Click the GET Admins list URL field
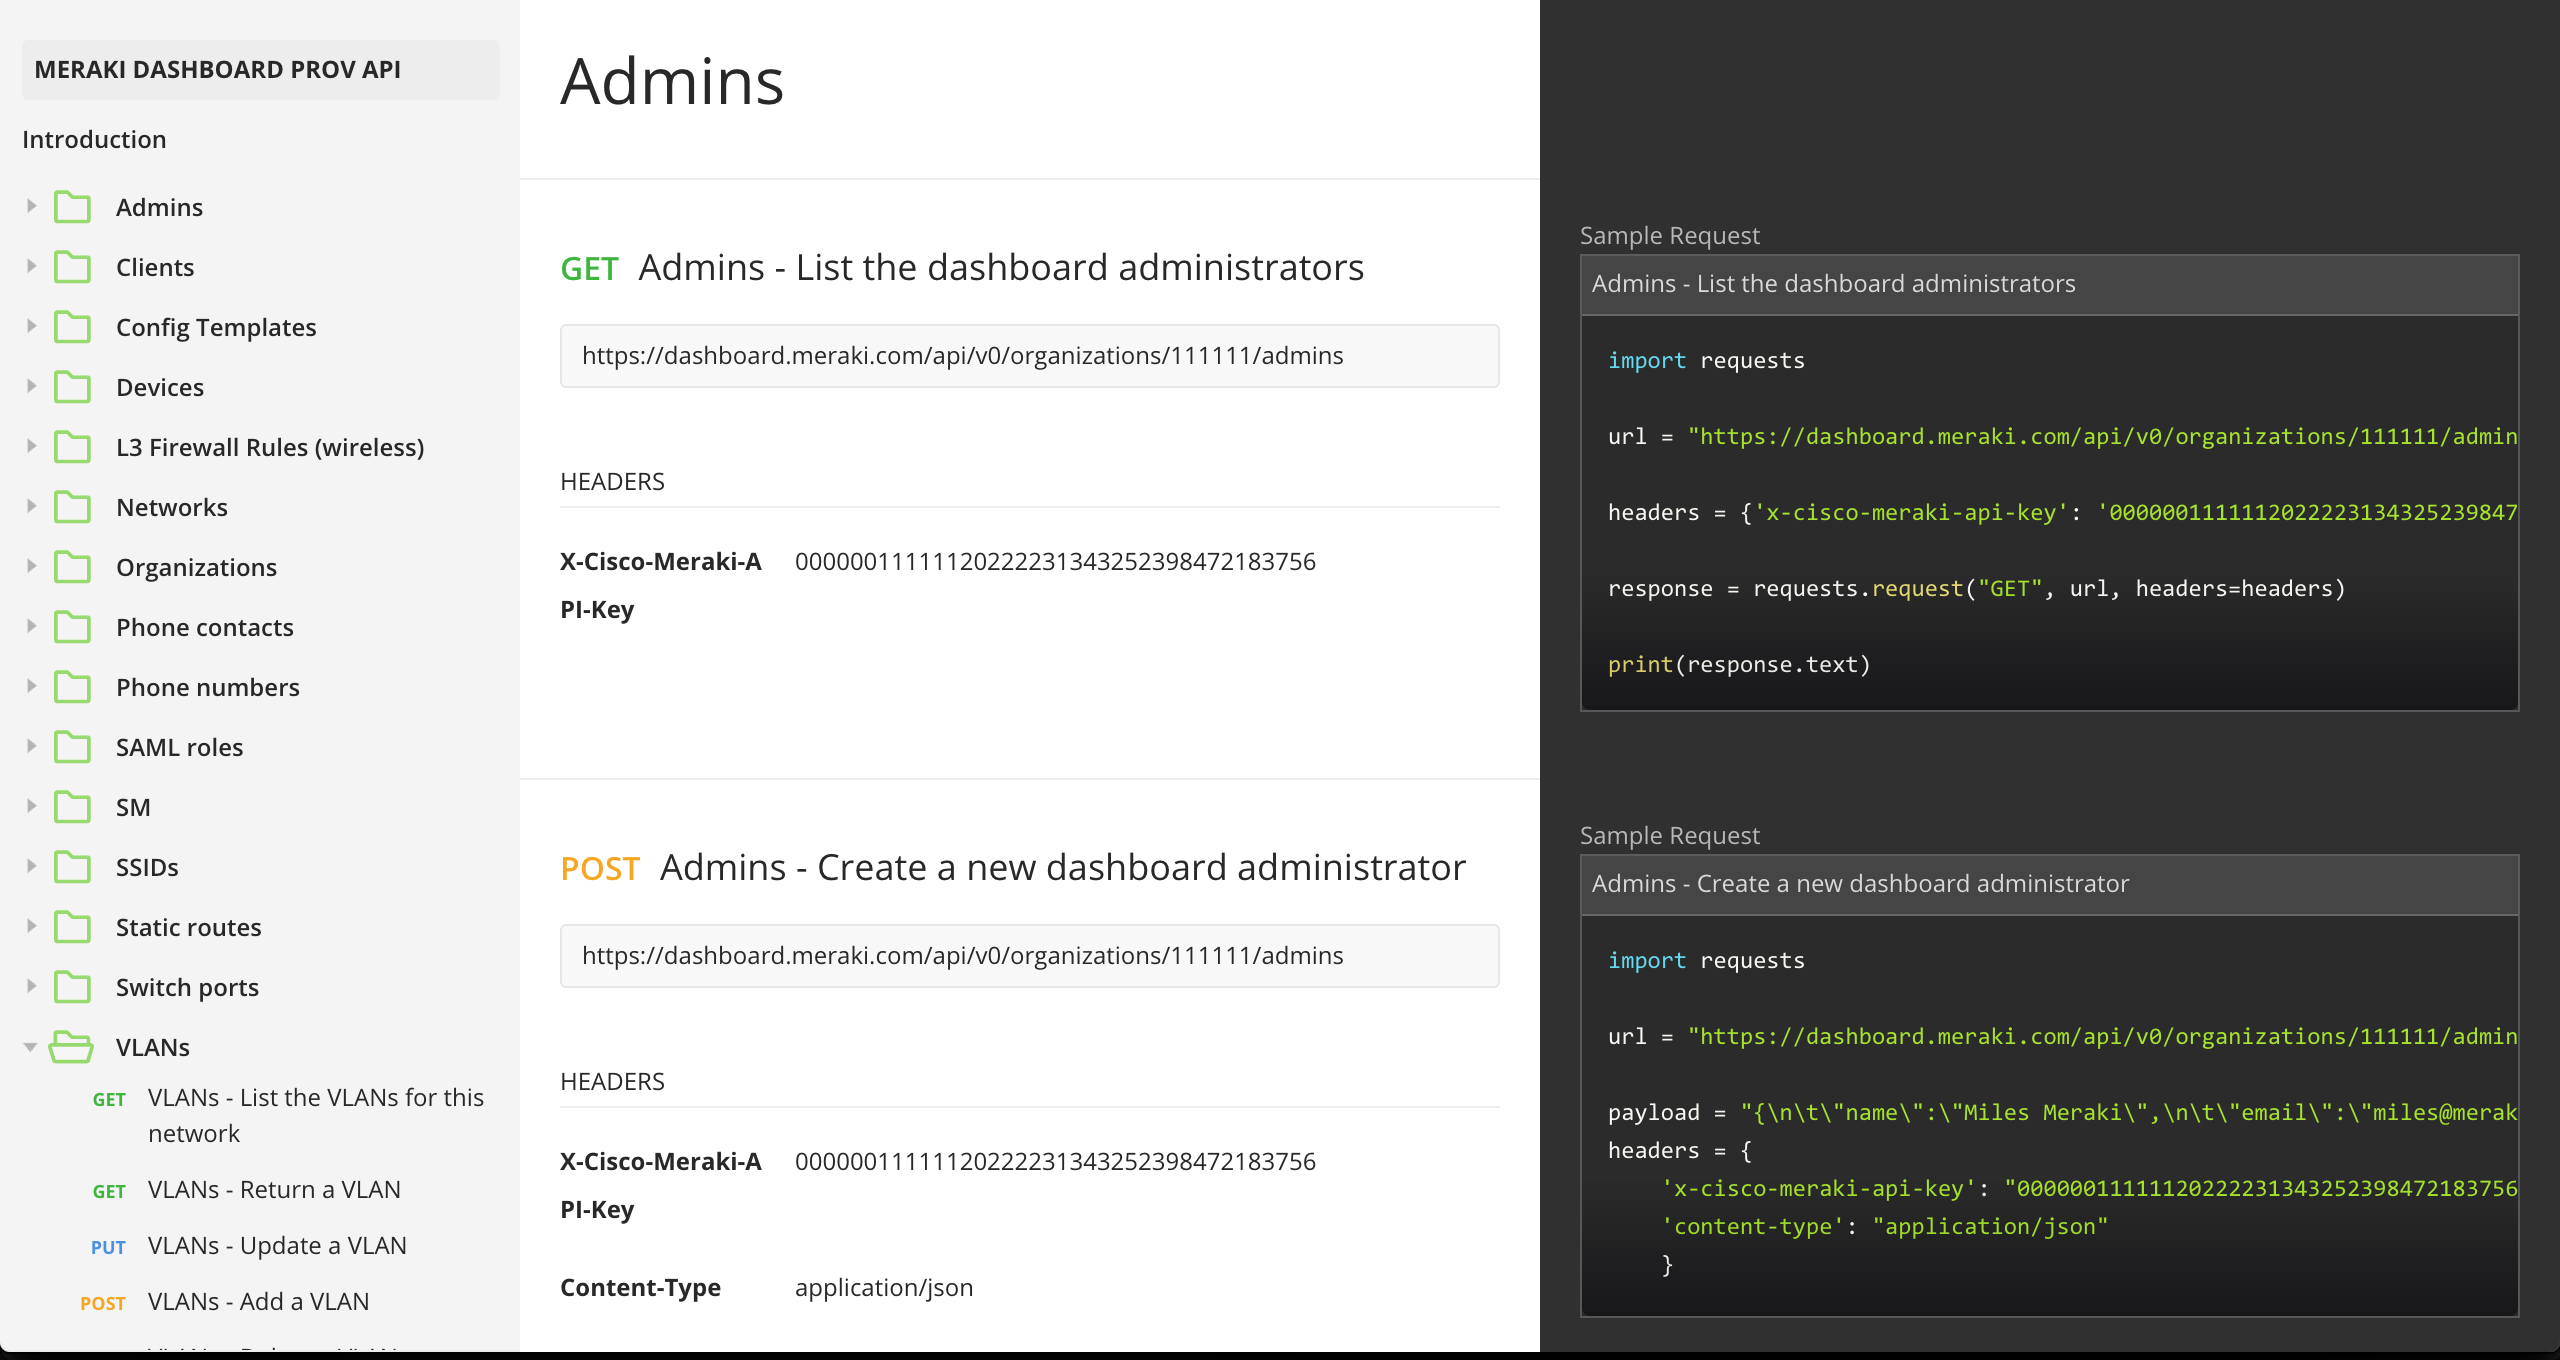Image resolution: width=2560 pixels, height=1360 pixels. click(1029, 355)
